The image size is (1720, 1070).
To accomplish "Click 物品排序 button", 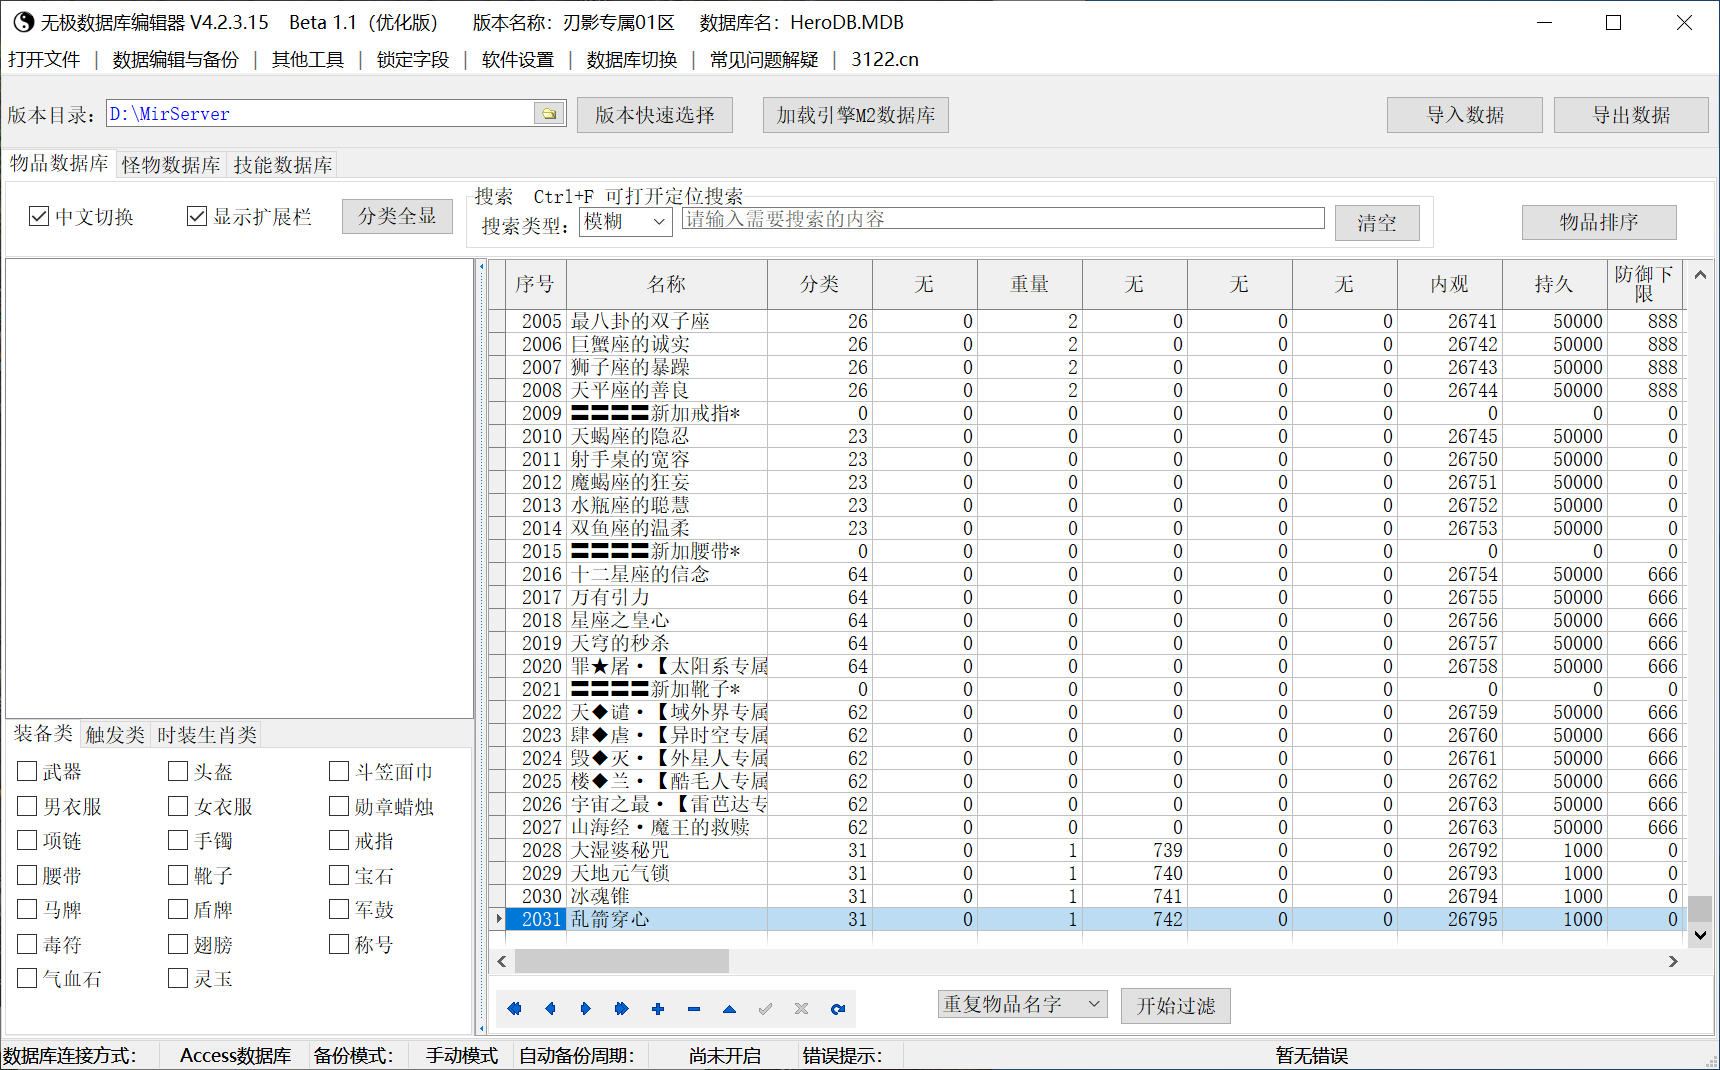I will [x=1599, y=222].
